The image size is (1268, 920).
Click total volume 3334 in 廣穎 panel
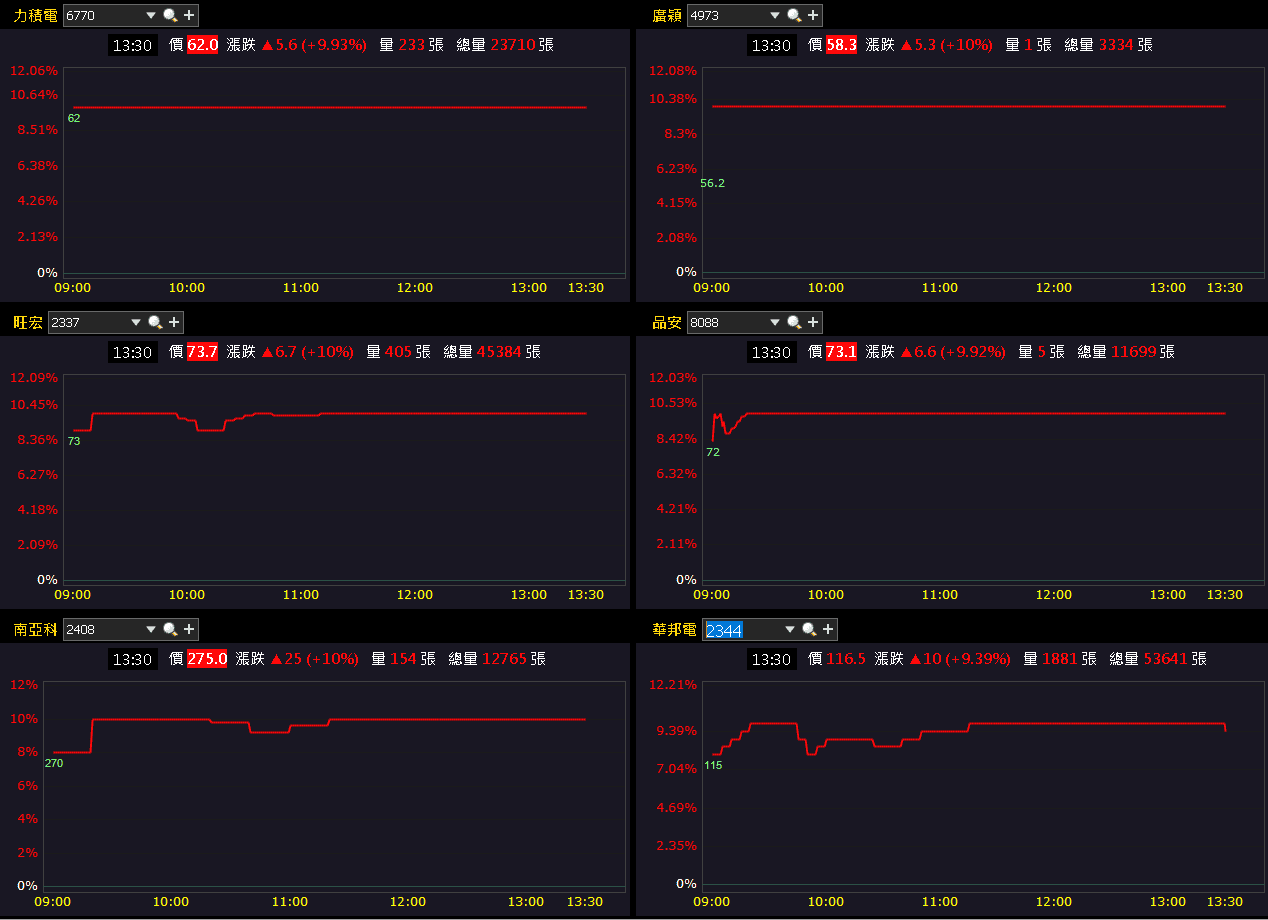[1115, 45]
